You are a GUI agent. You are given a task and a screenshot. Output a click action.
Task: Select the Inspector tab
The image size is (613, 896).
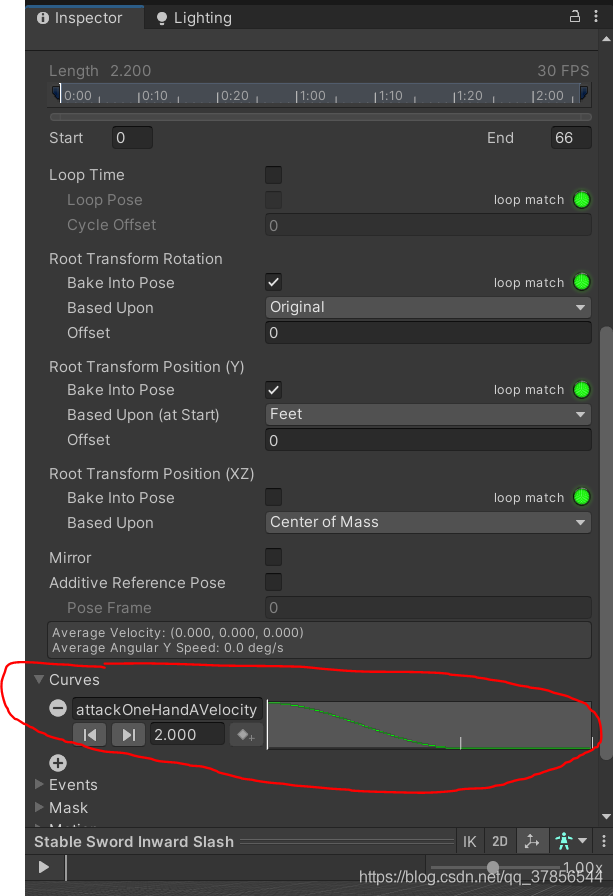point(80,18)
